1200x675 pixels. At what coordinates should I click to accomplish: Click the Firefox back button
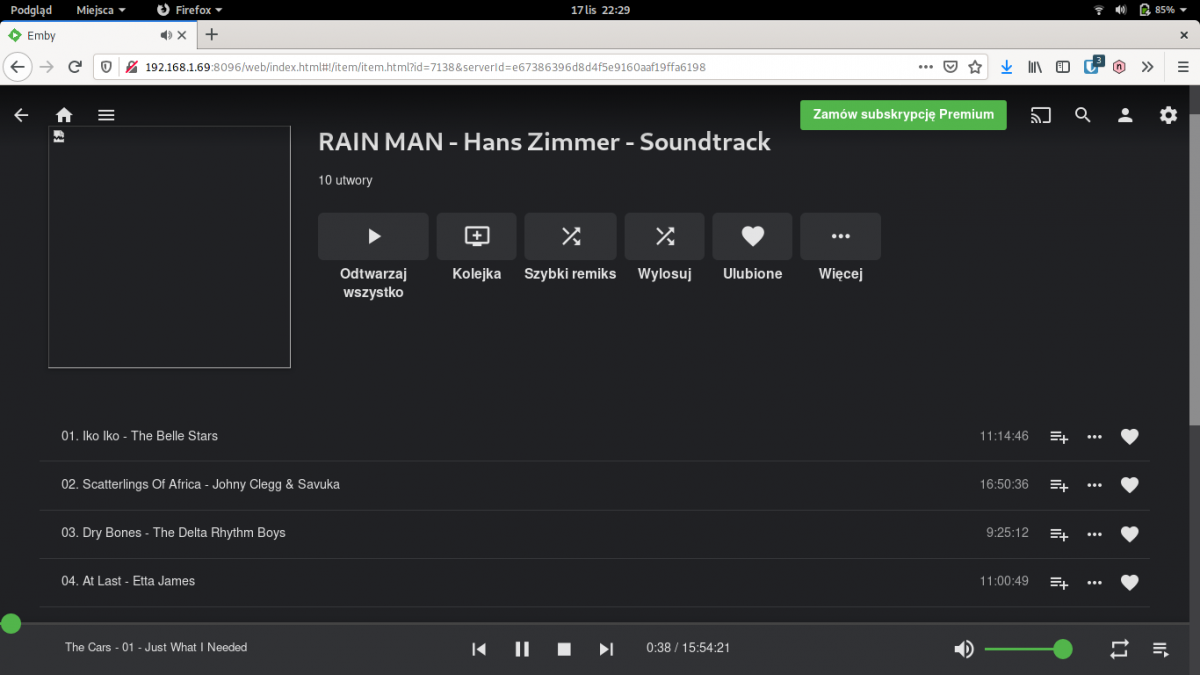point(17,67)
